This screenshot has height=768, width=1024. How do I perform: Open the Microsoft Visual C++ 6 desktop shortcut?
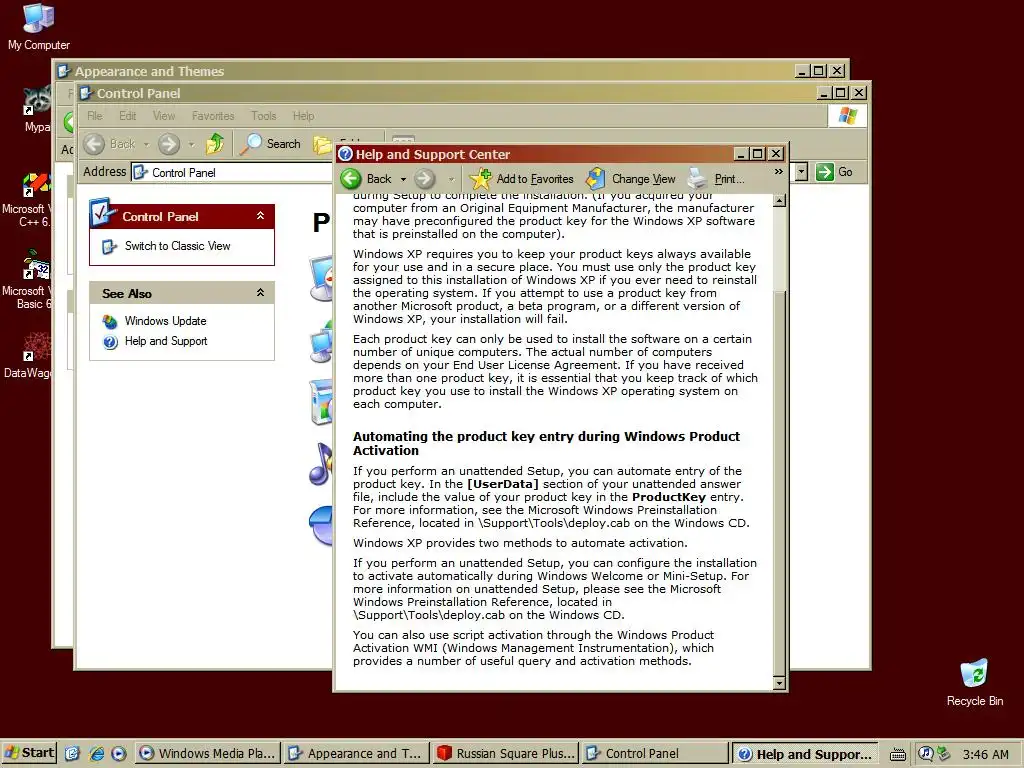[26, 199]
